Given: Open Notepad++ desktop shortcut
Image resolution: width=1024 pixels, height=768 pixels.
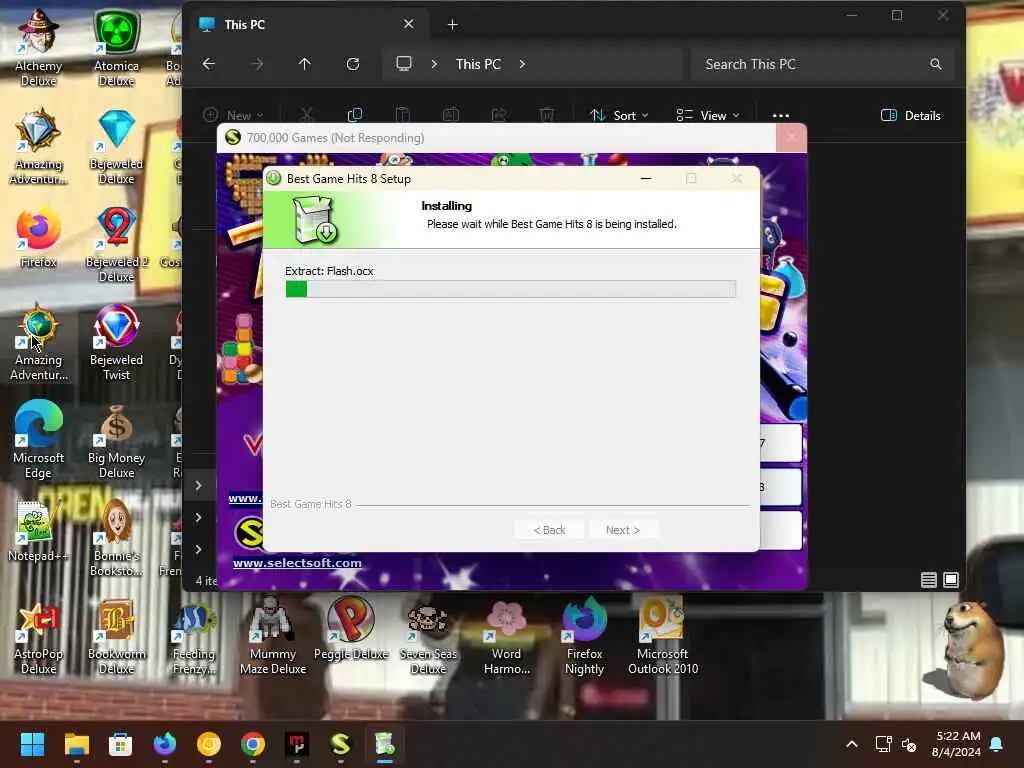Looking at the screenshot, I should (38, 530).
